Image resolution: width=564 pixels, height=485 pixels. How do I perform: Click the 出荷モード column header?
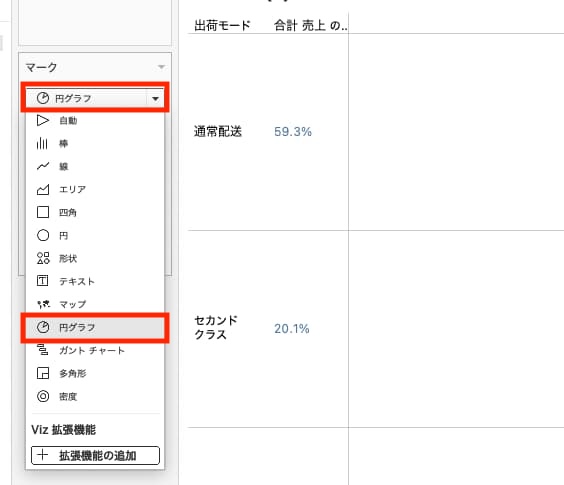(222, 26)
